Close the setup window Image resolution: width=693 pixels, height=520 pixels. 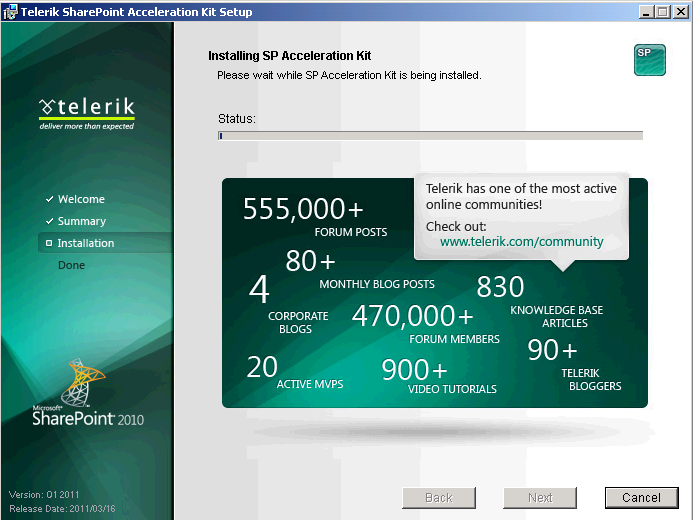pos(681,12)
